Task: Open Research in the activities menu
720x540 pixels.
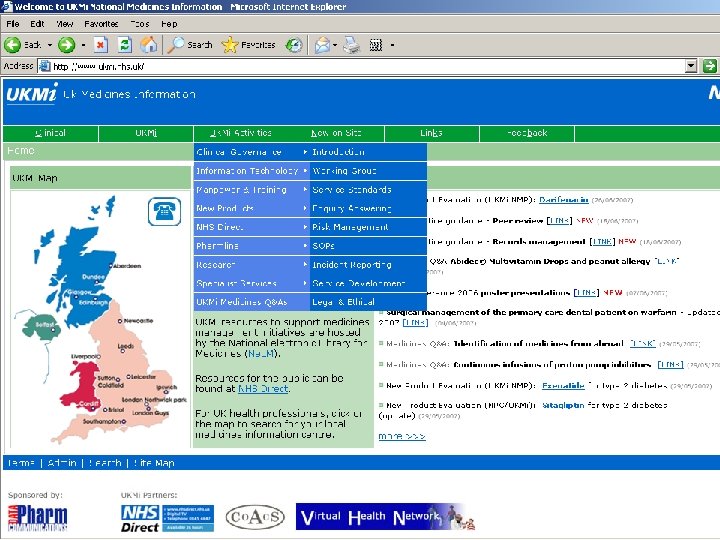Action: [x=251, y=265]
